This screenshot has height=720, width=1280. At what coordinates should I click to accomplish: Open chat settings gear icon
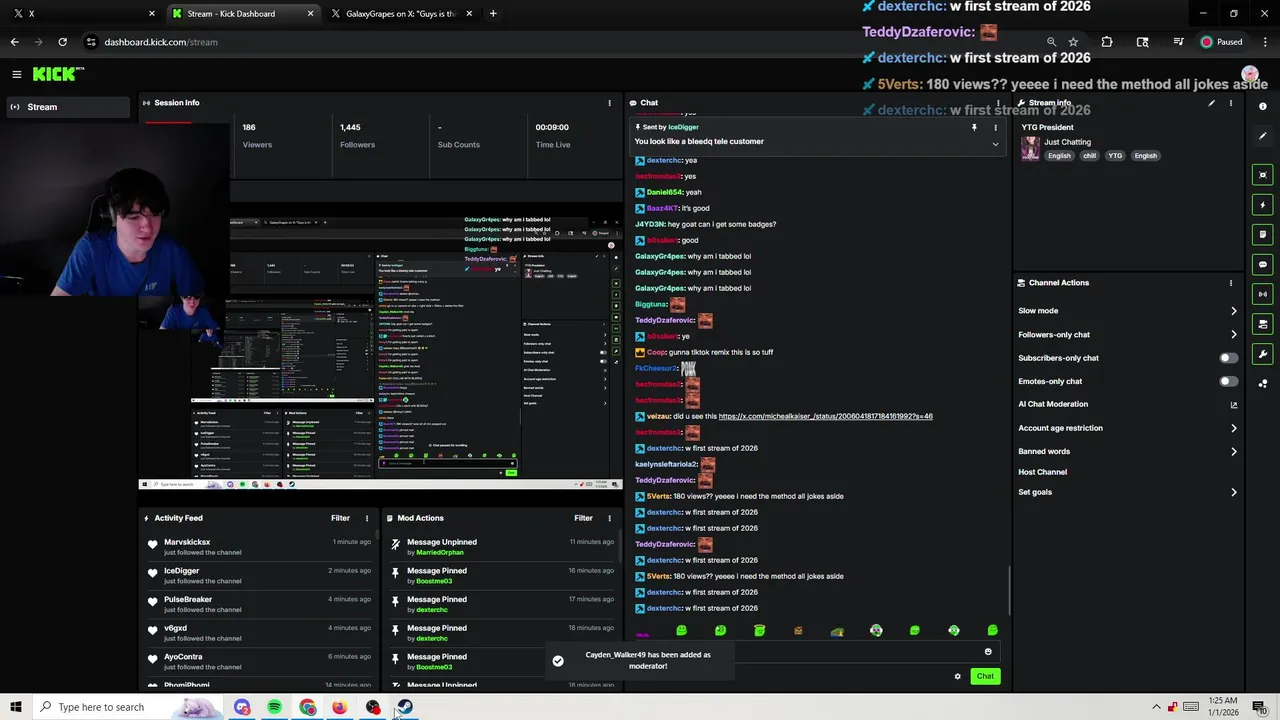[x=957, y=677]
